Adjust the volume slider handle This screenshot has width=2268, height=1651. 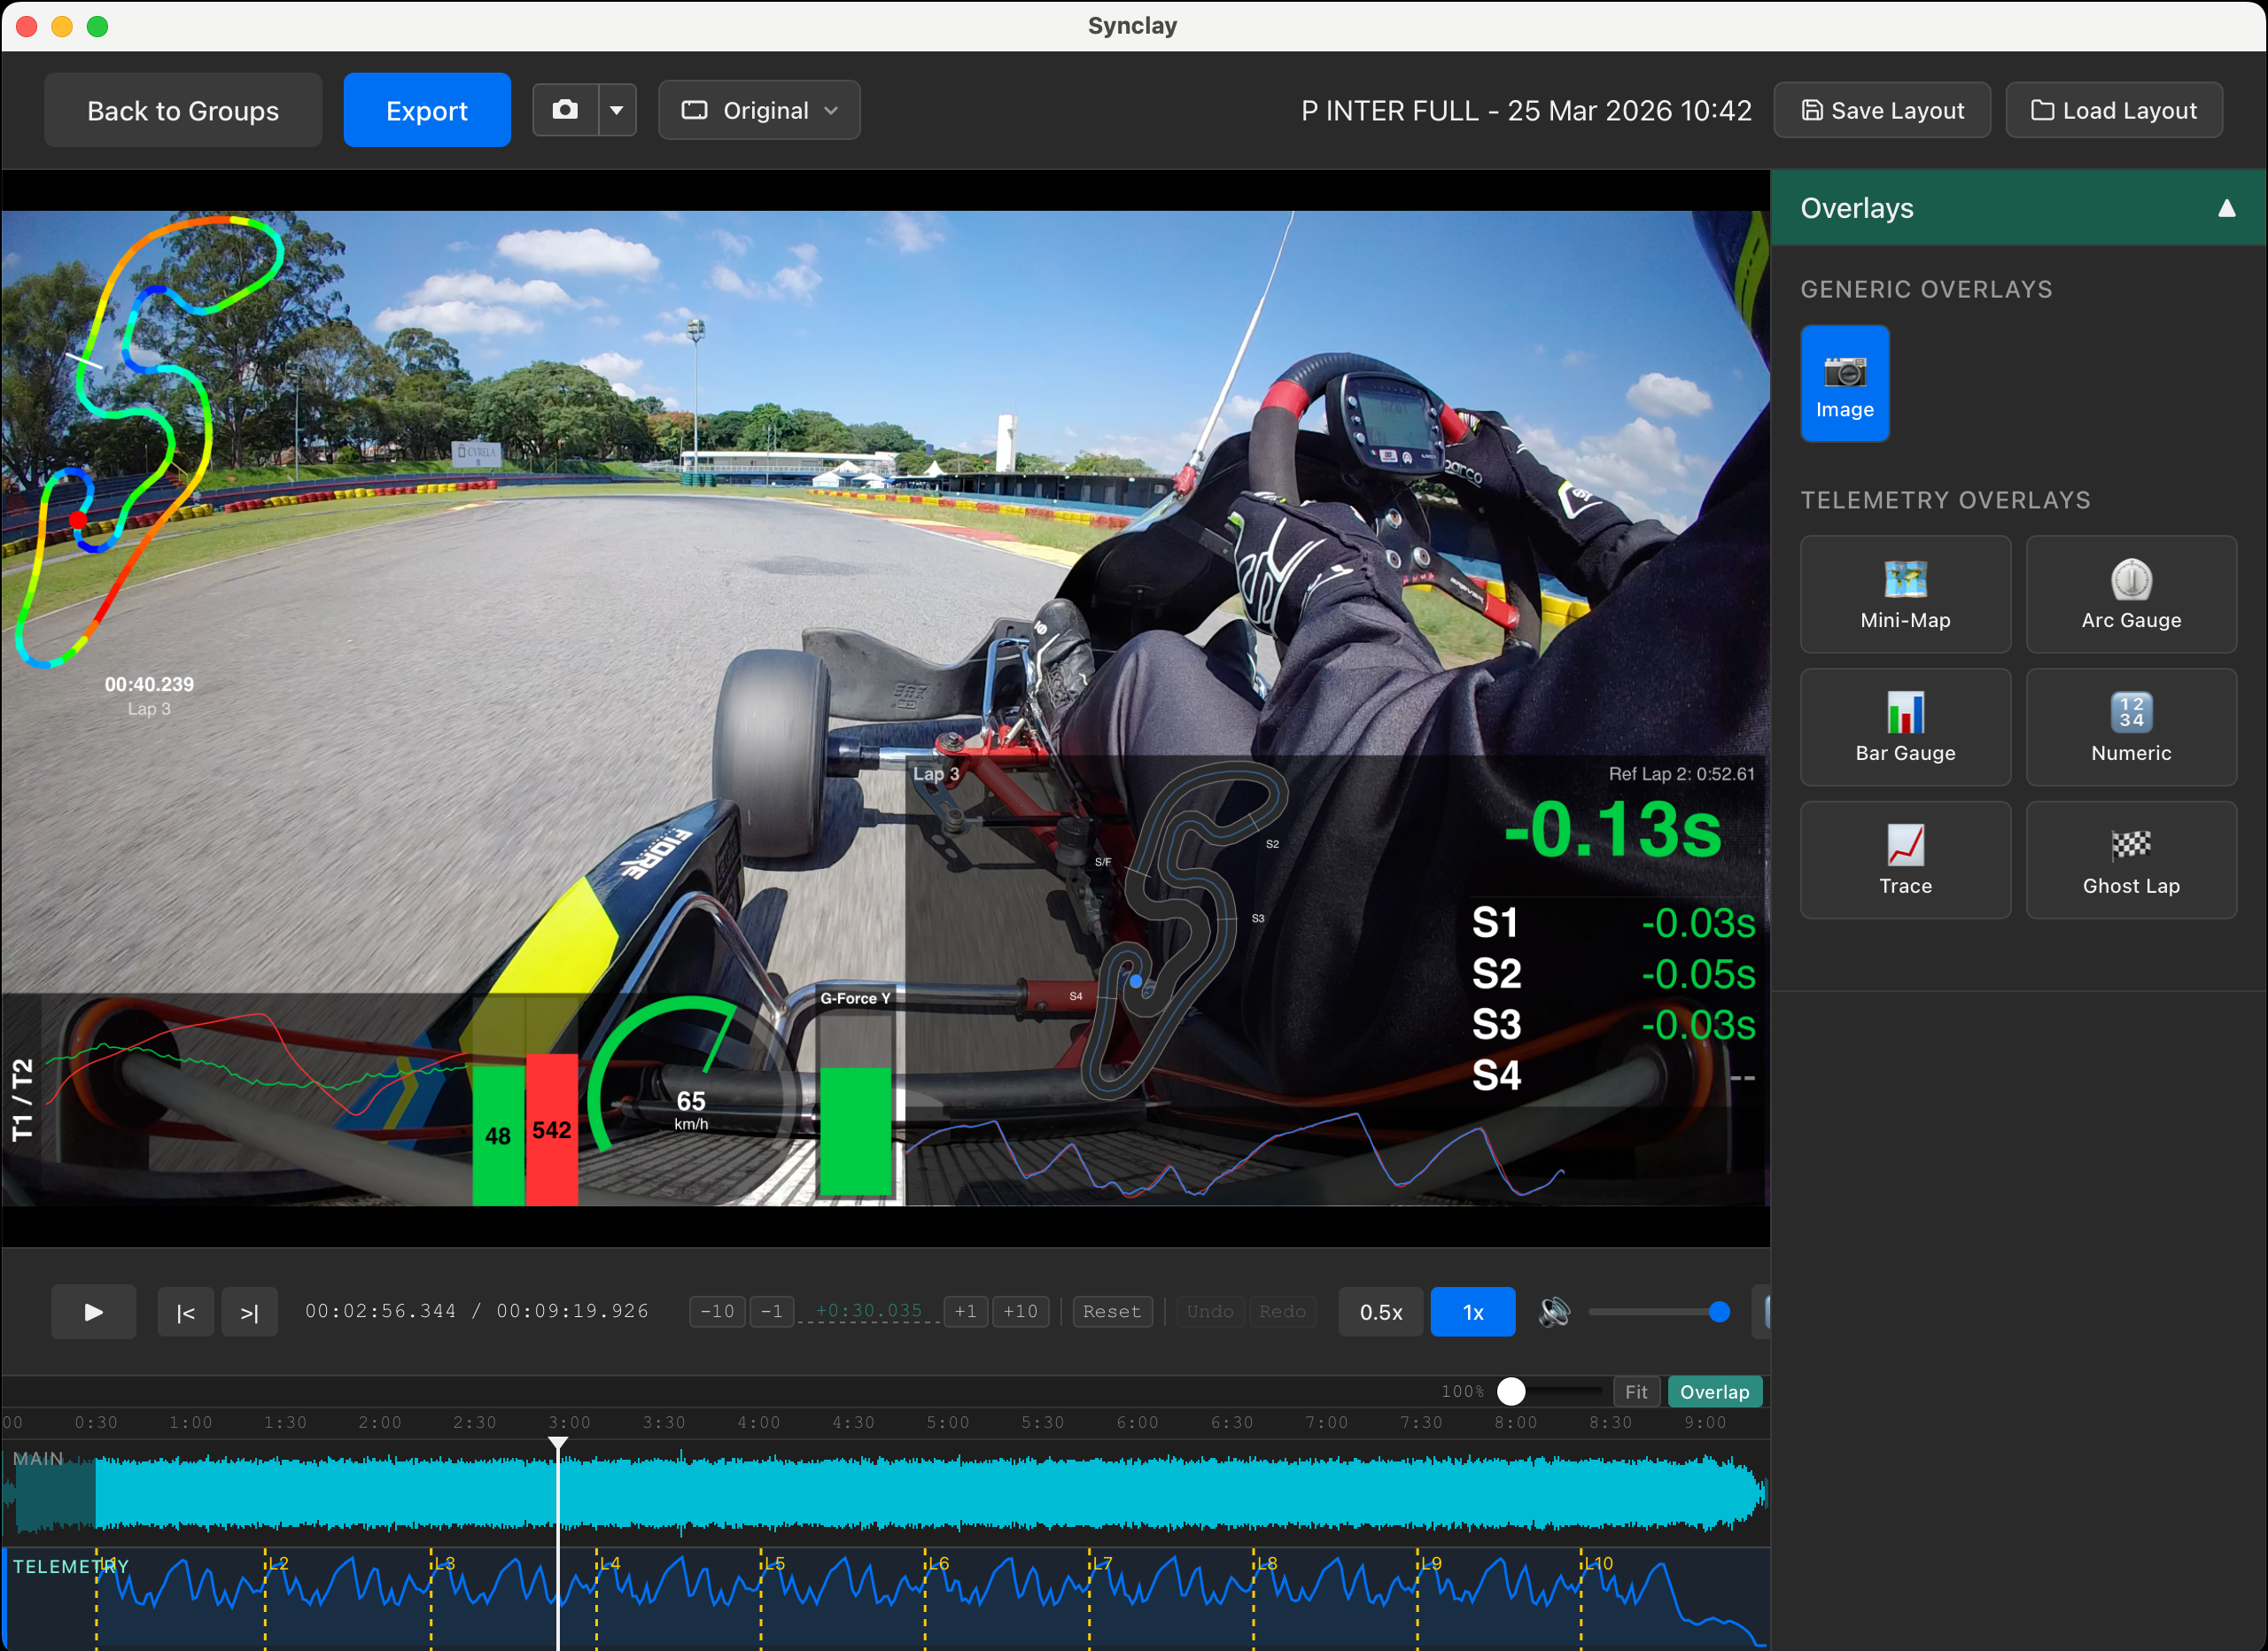coord(1719,1312)
